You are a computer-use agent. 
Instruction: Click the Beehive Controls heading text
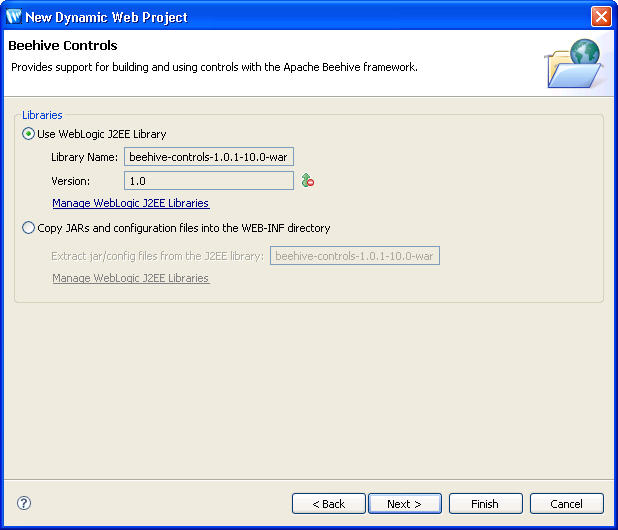pos(63,45)
